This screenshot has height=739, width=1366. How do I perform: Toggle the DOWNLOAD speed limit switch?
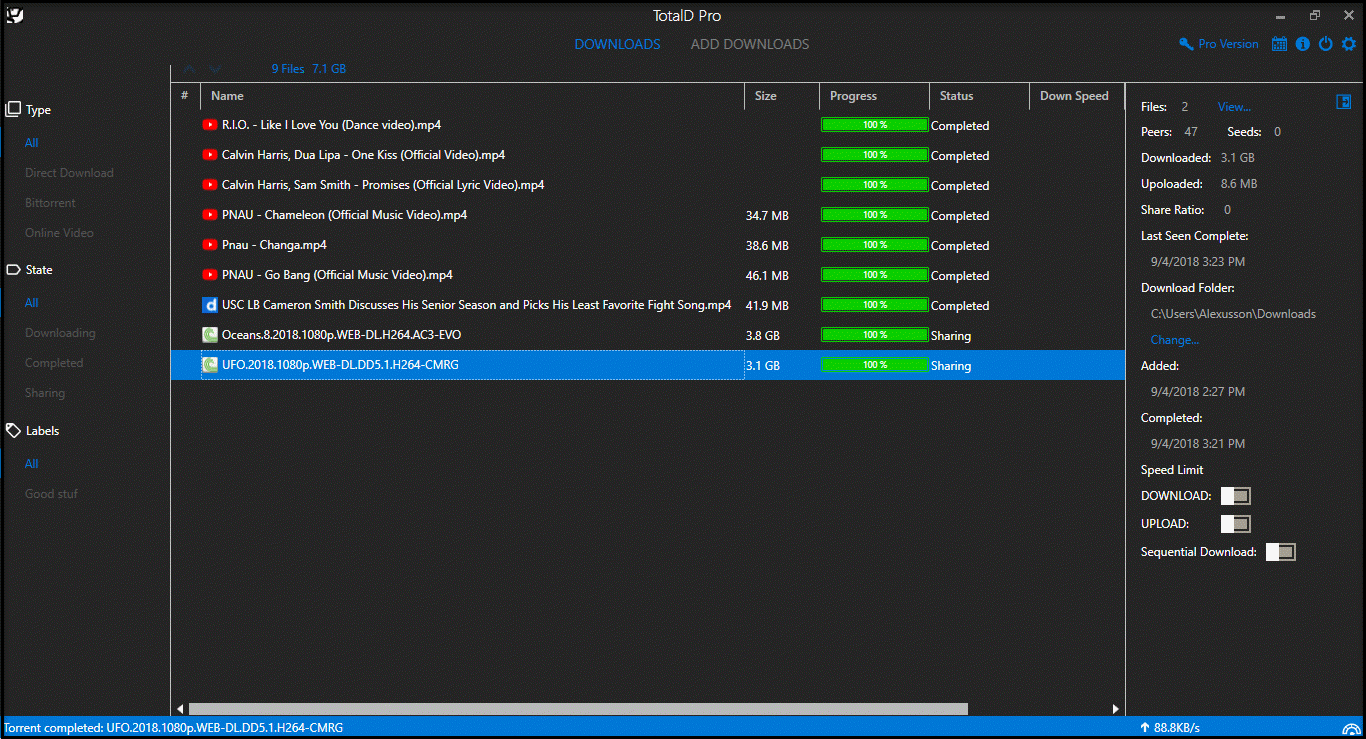[x=1236, y=496]
